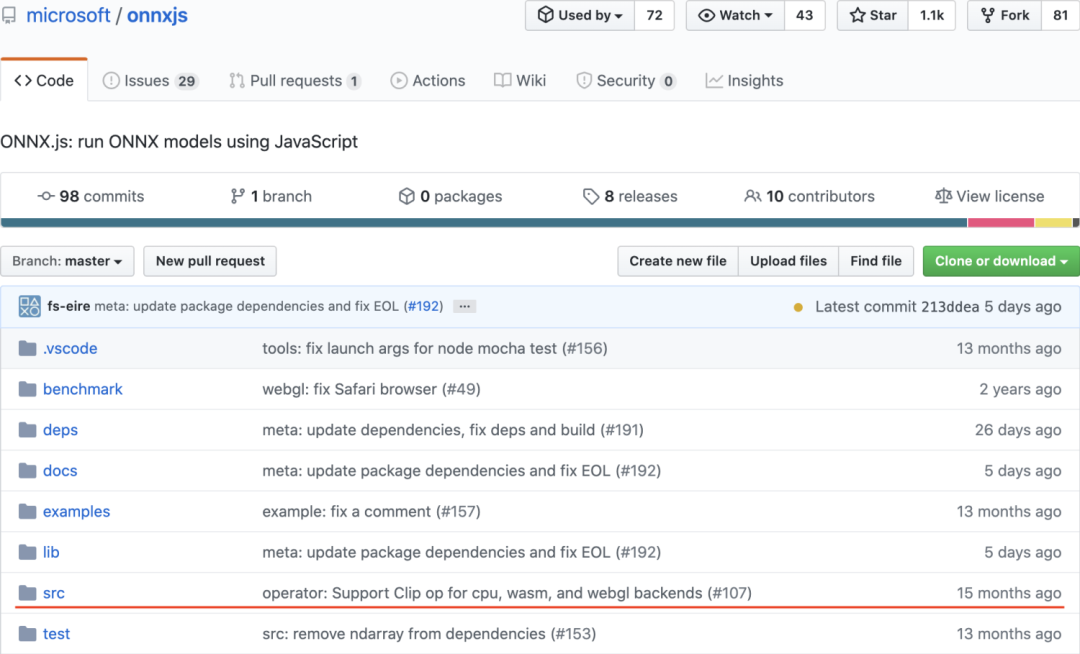Star the repository
This screenshot has width=1080, height=654.
point(873,15)
